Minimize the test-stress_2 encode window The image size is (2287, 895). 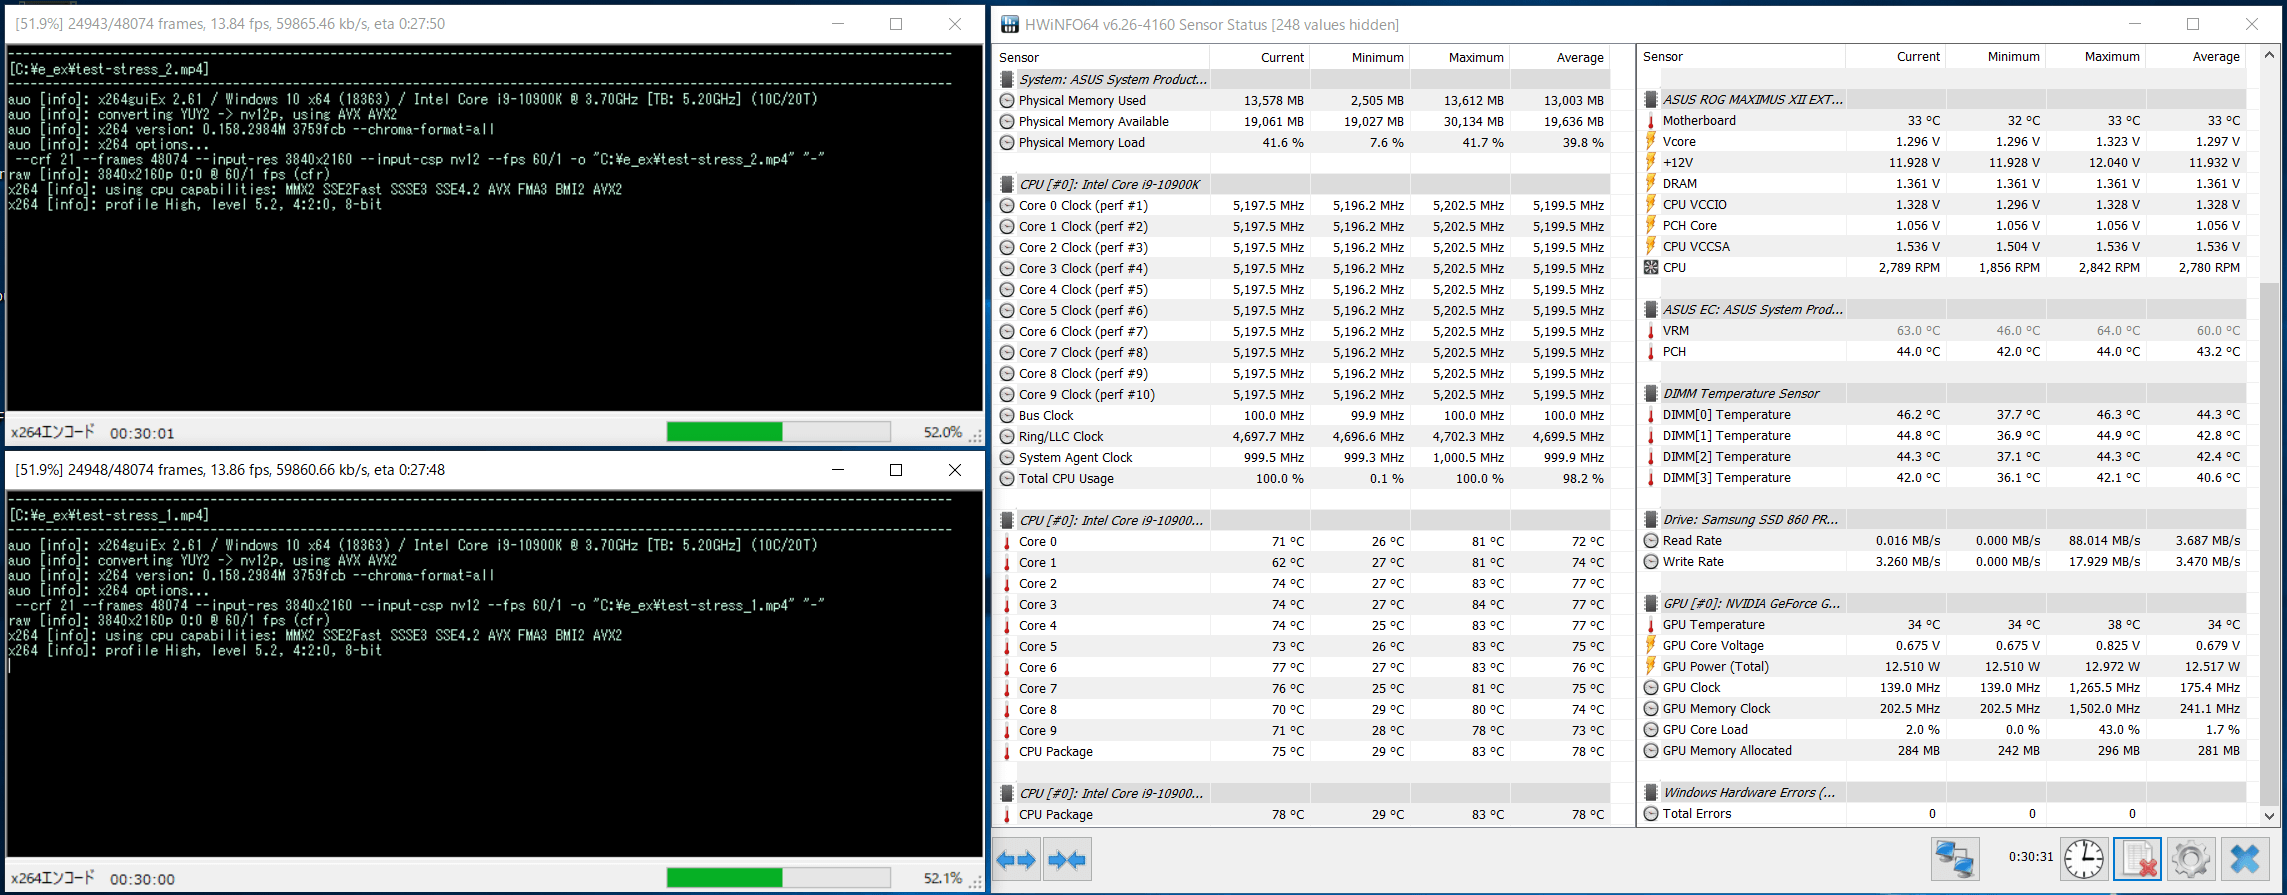coord(838,24)
